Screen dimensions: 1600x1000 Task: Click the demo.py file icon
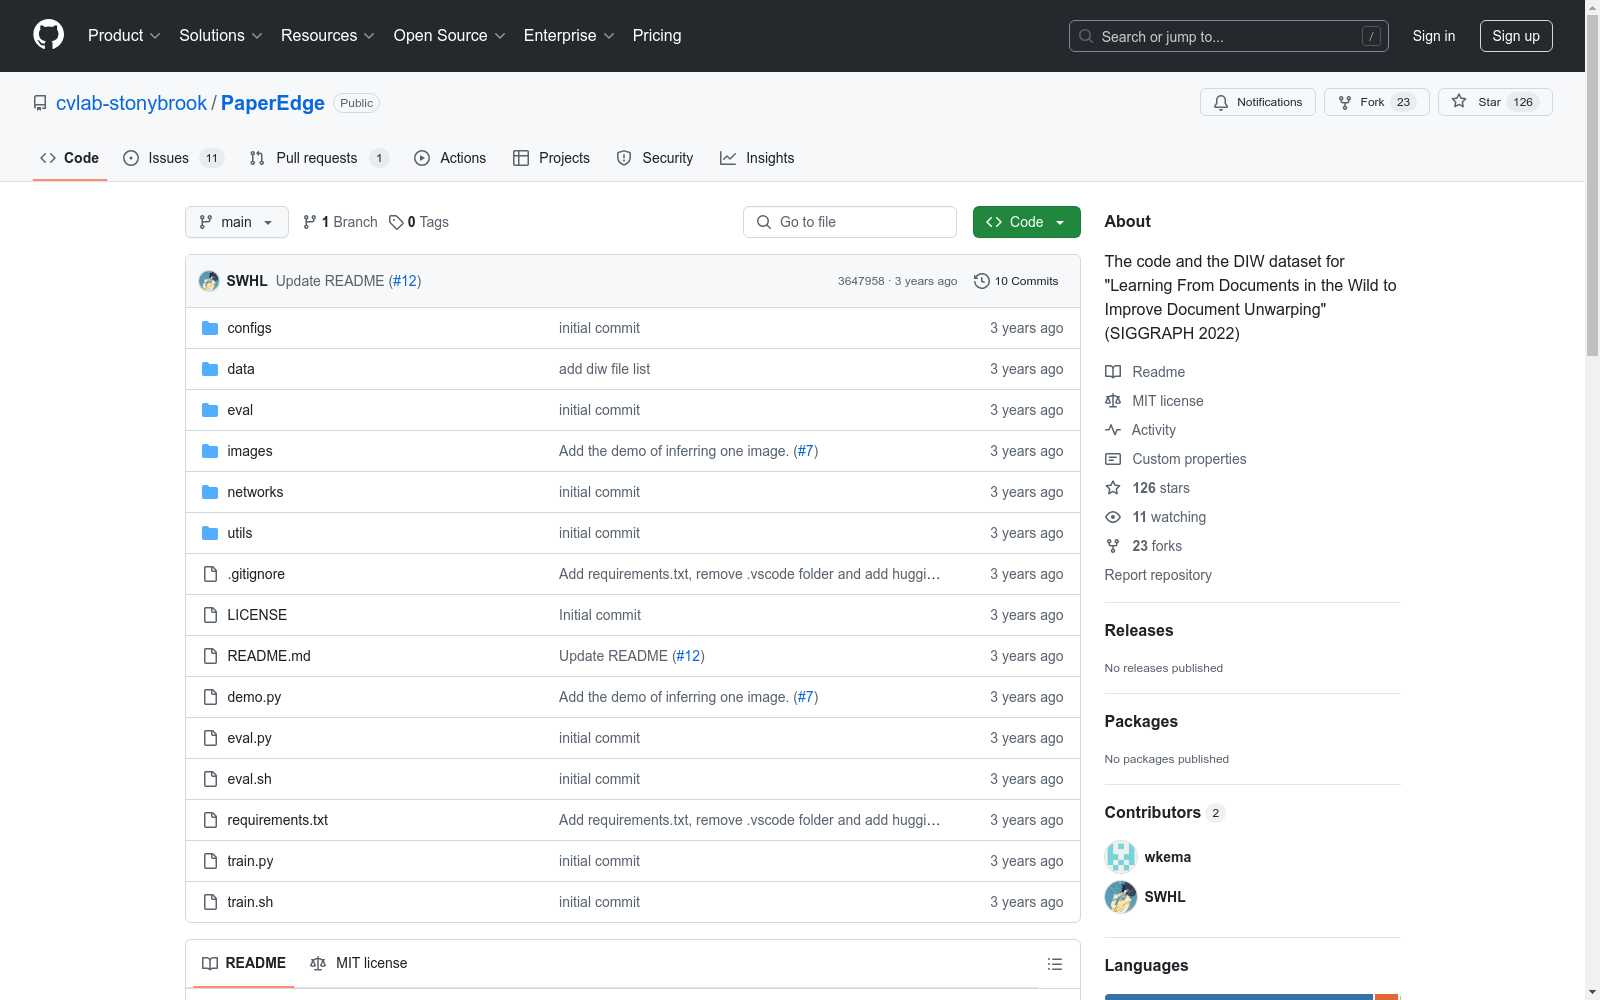pyautogui.click(x=210, y=697)
